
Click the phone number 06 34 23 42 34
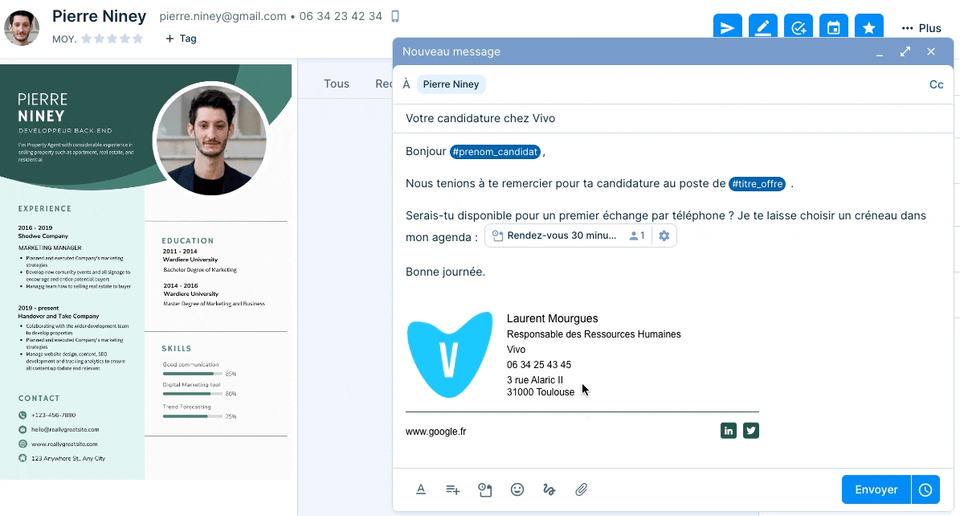click(340, 16)
